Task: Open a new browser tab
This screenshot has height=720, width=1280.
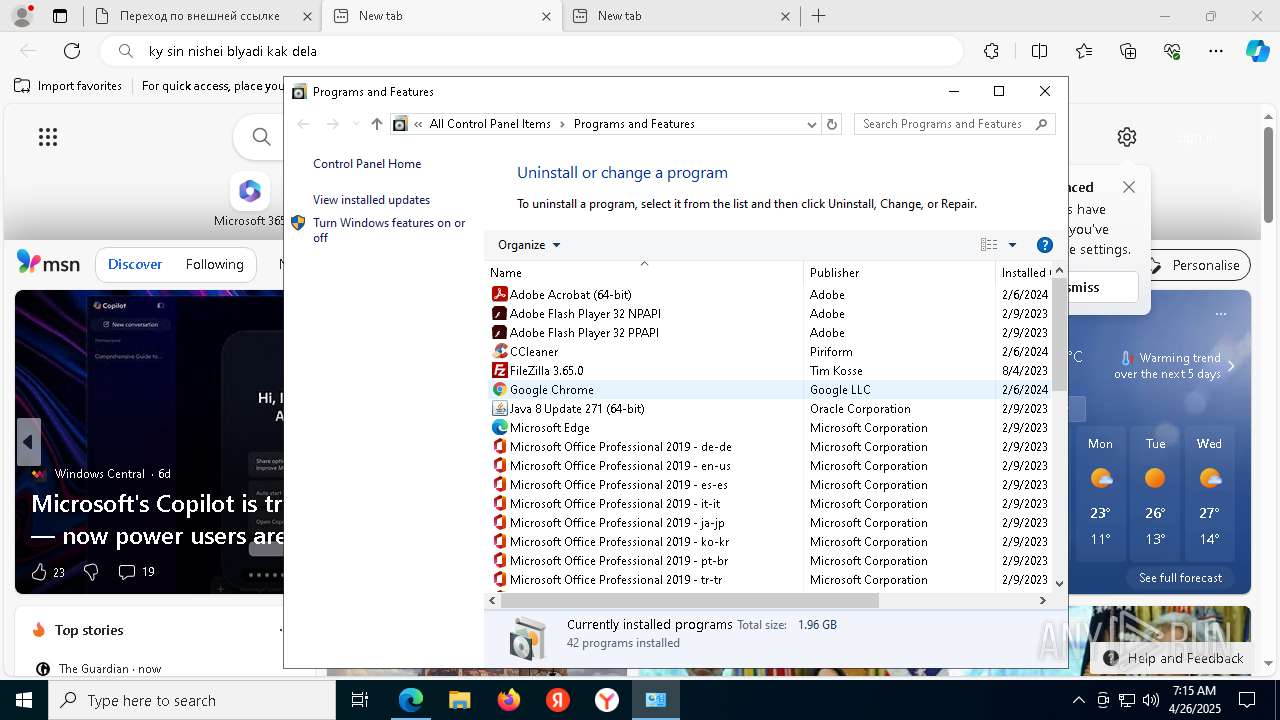Action: [819, 16]
